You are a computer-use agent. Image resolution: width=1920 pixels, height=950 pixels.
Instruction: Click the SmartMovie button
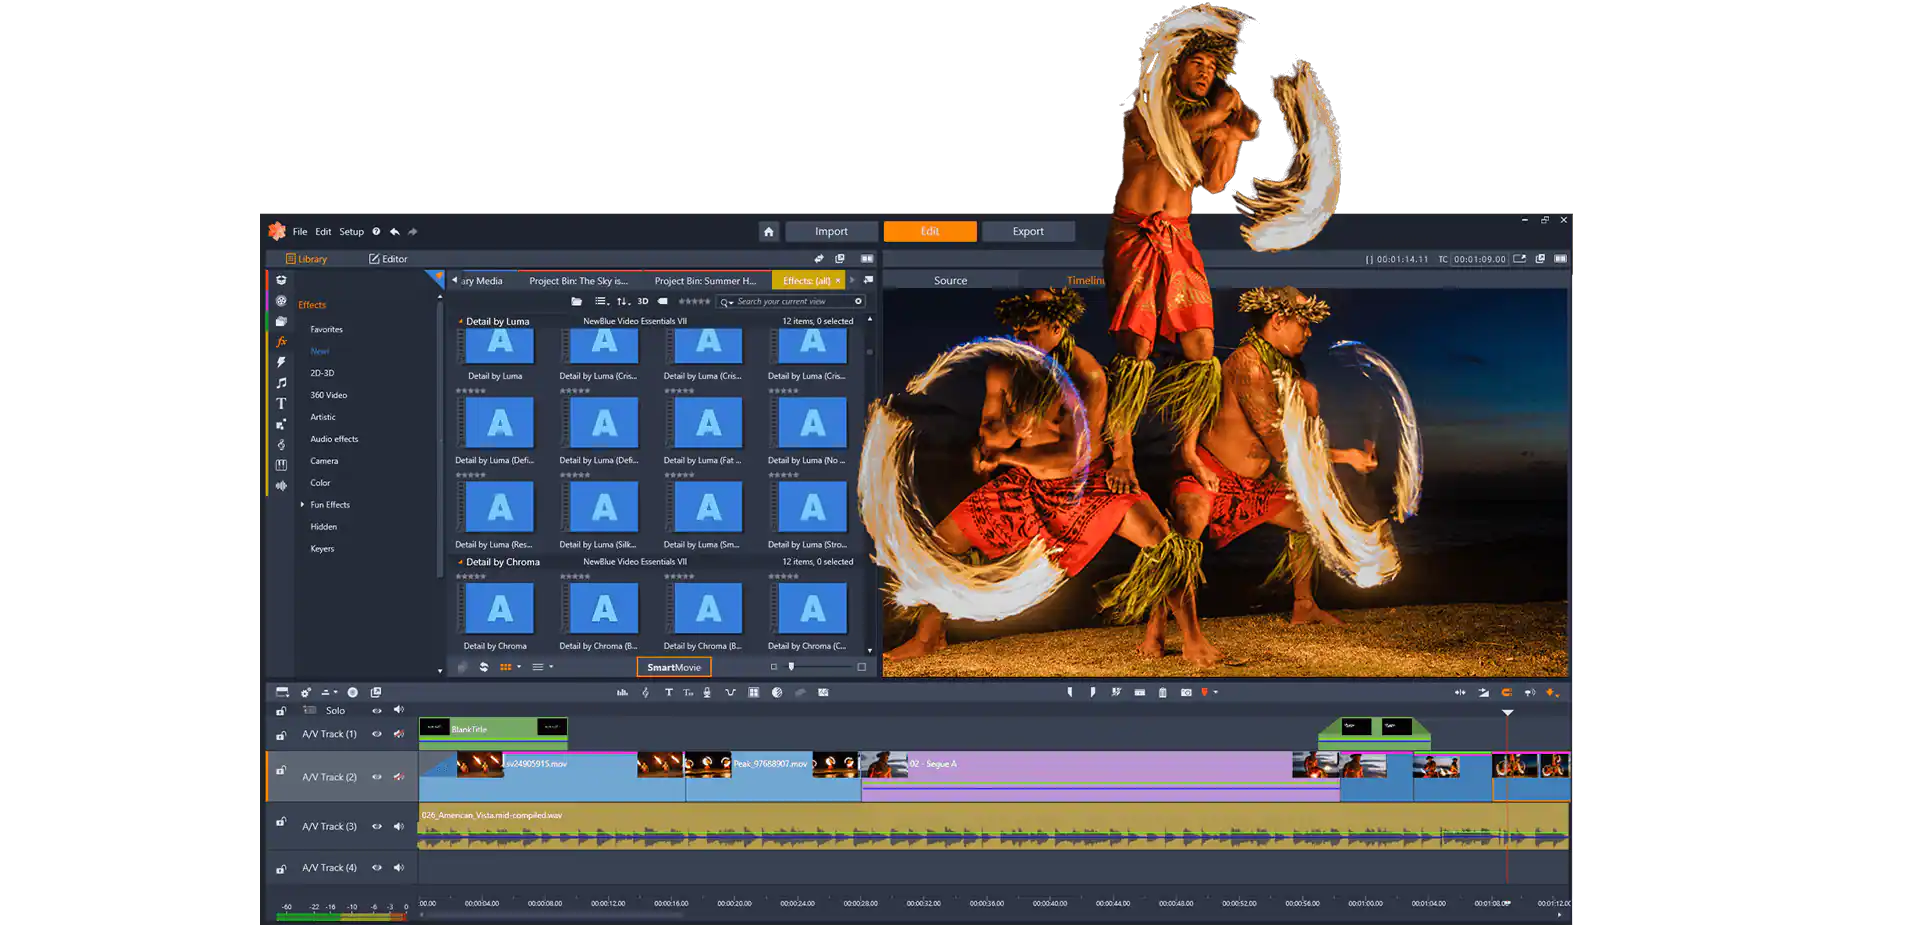[674, 667]
